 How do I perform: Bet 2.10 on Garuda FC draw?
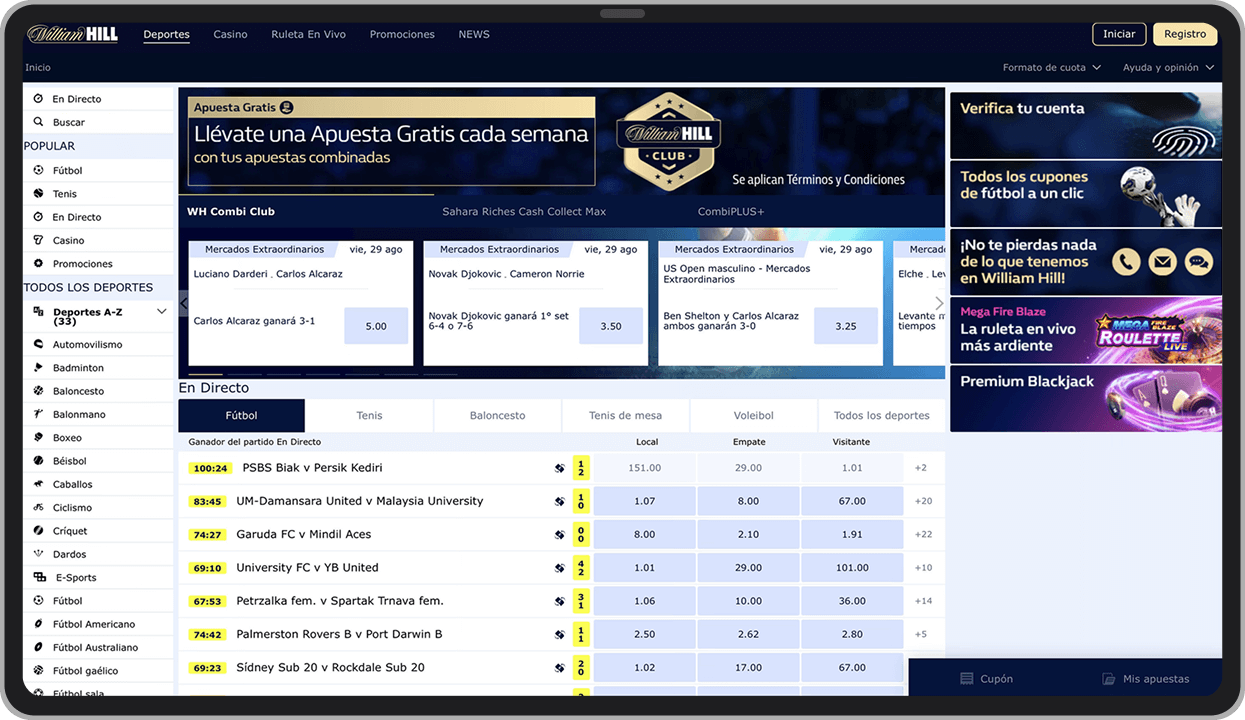[x=748, y=535]
